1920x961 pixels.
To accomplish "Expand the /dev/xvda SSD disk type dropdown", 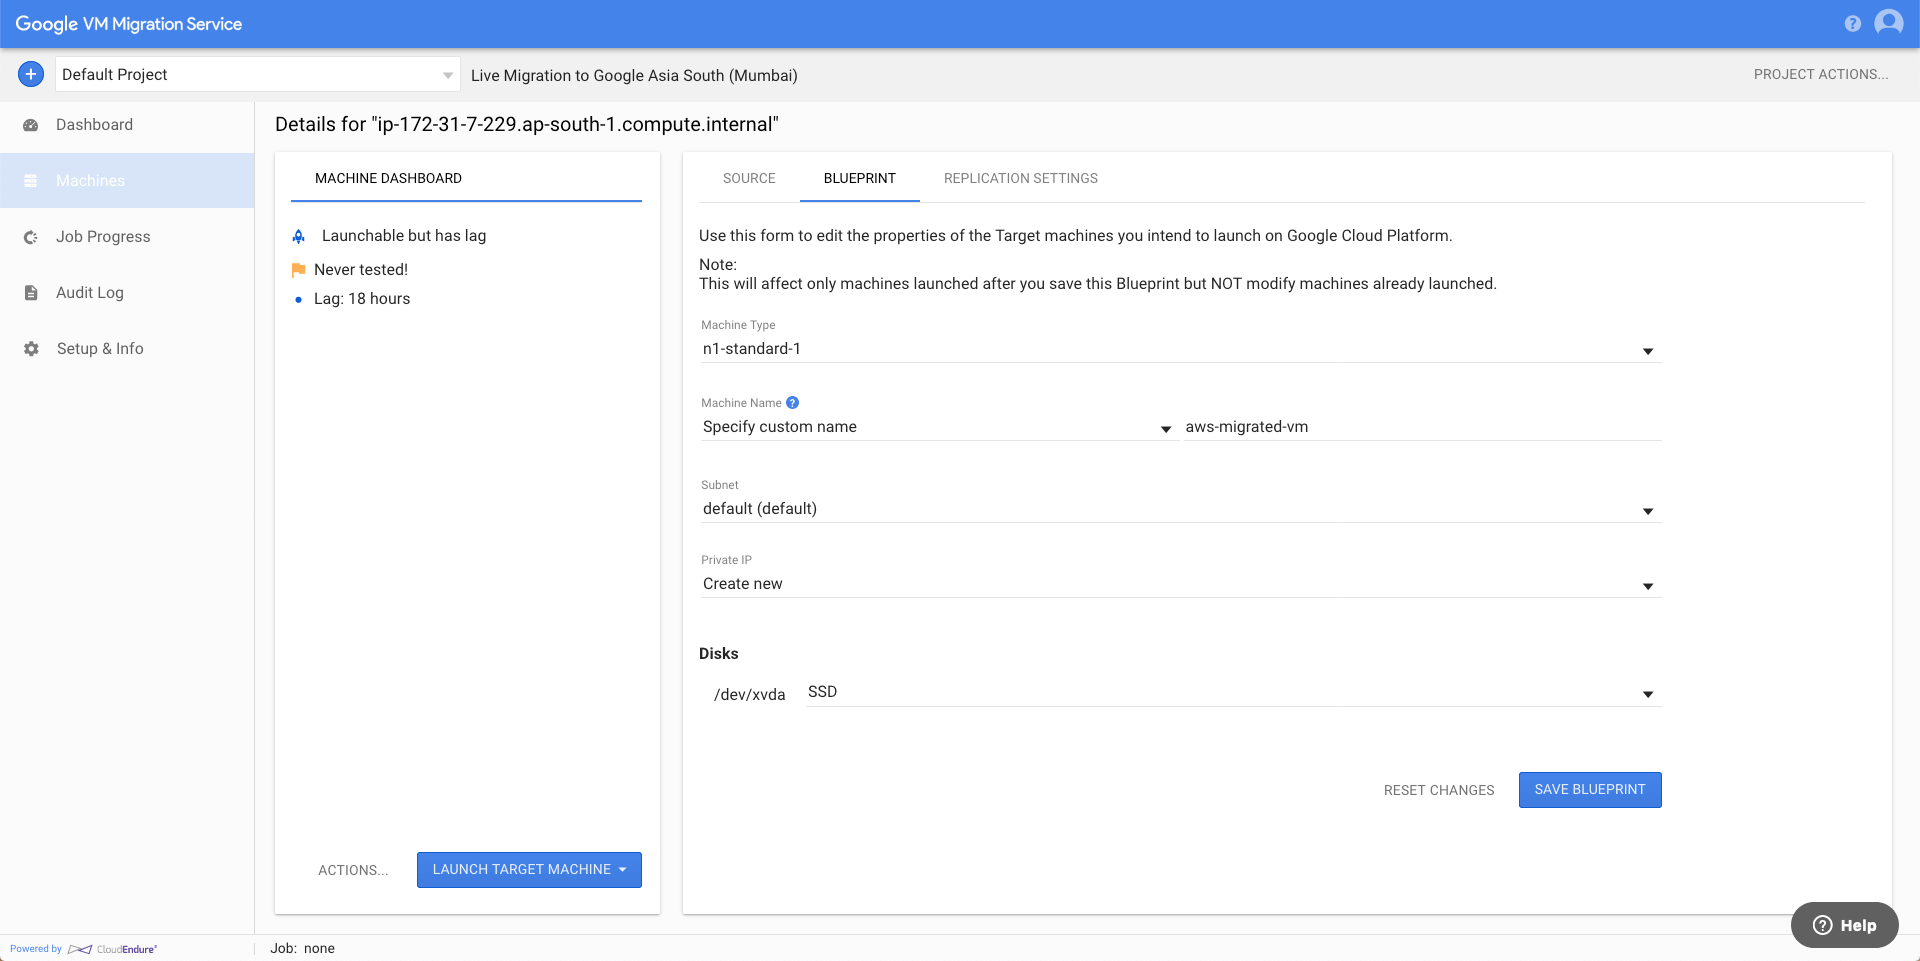I will tap(1233, 693).
